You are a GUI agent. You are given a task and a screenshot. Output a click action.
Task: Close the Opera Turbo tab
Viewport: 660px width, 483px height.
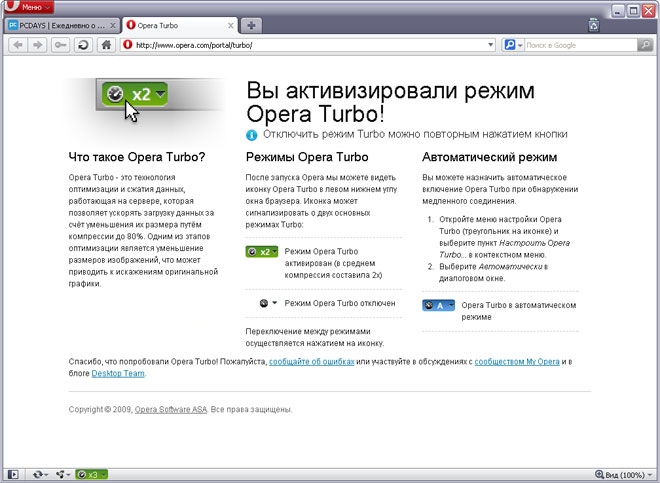coord(231,26)
